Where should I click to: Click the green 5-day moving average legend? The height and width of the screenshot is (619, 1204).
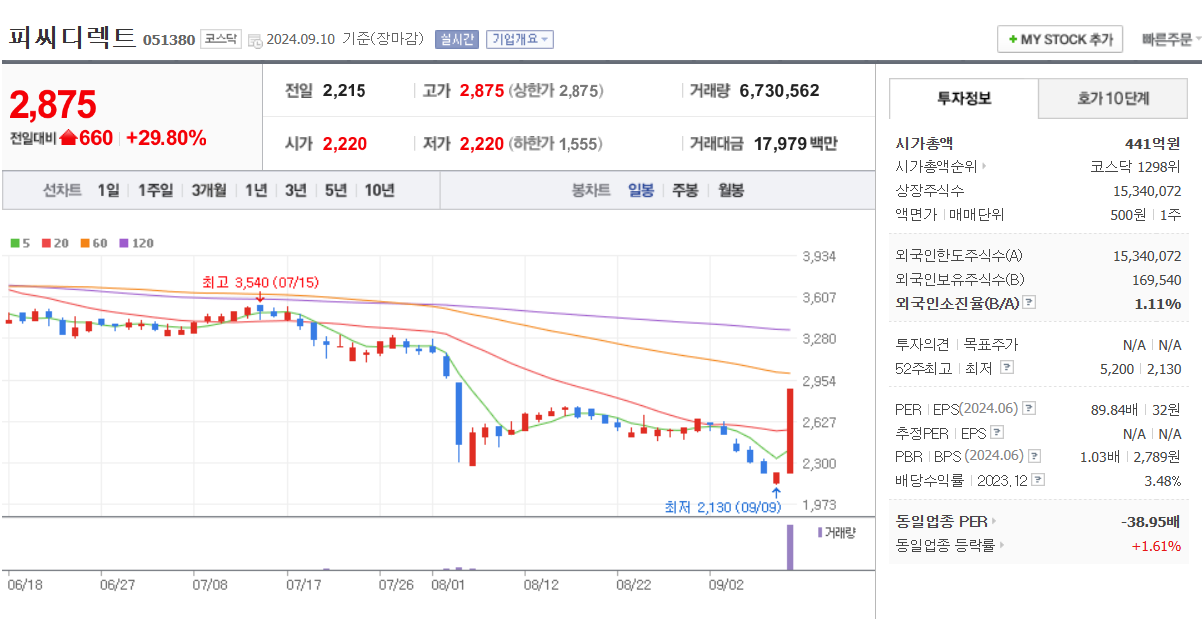point(20,242)
